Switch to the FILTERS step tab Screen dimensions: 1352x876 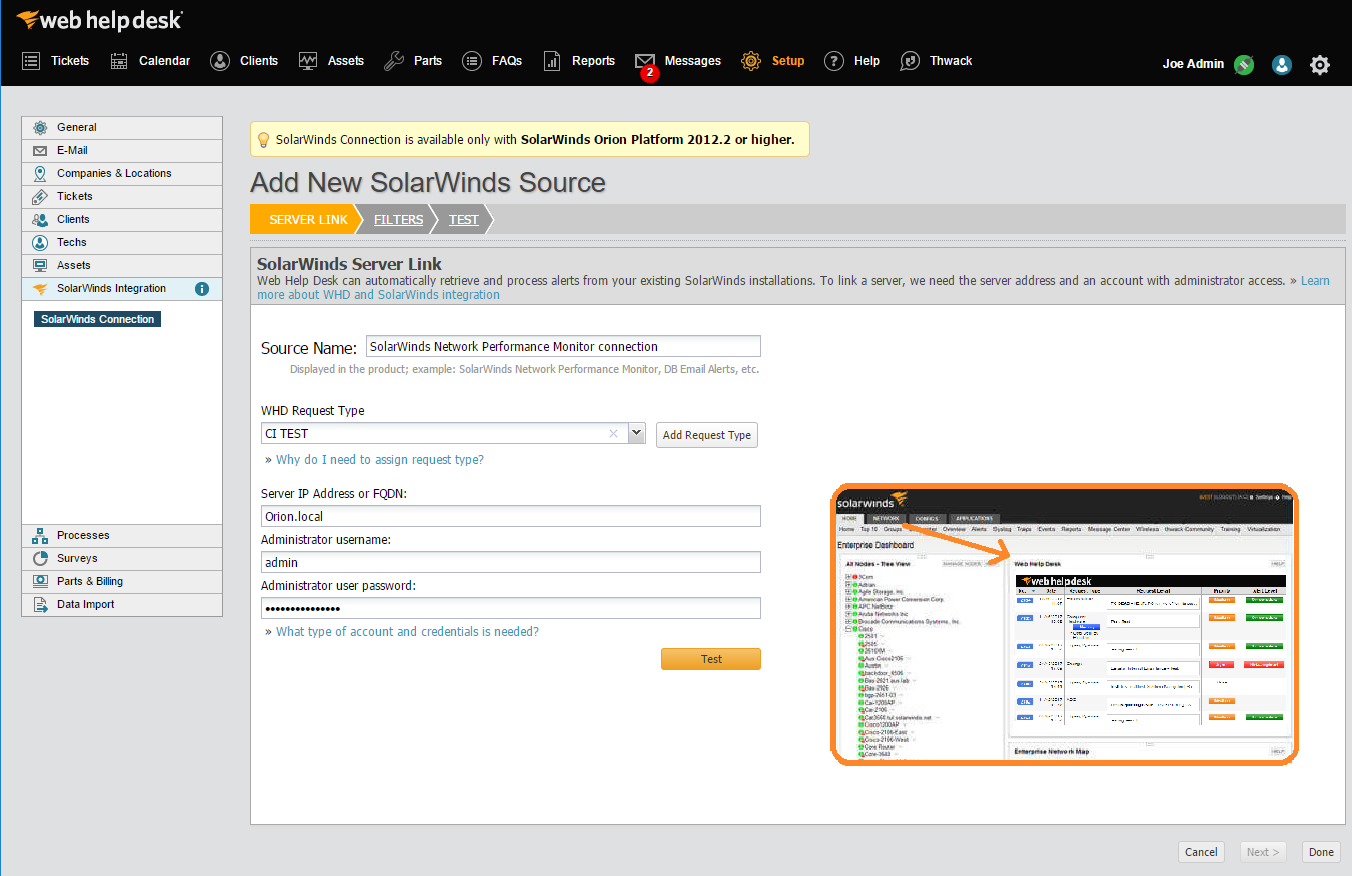click(398, 220)
